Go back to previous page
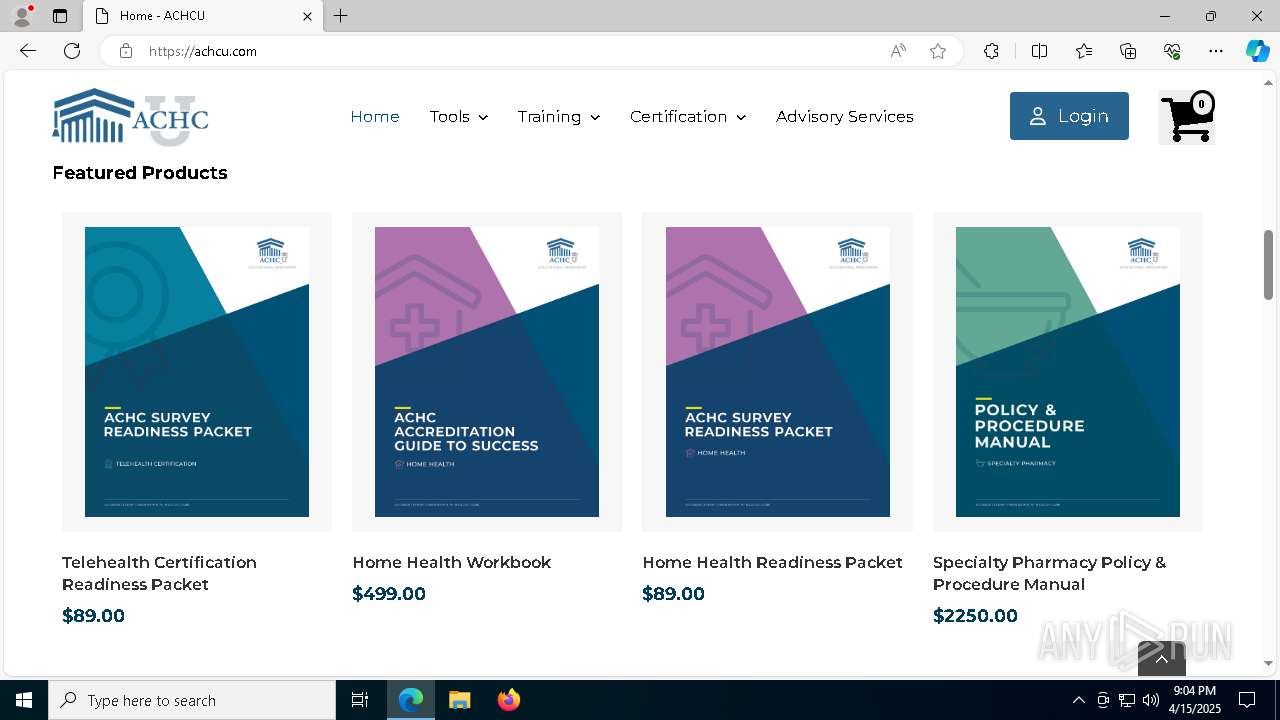1280x720 pixels. 28,51
